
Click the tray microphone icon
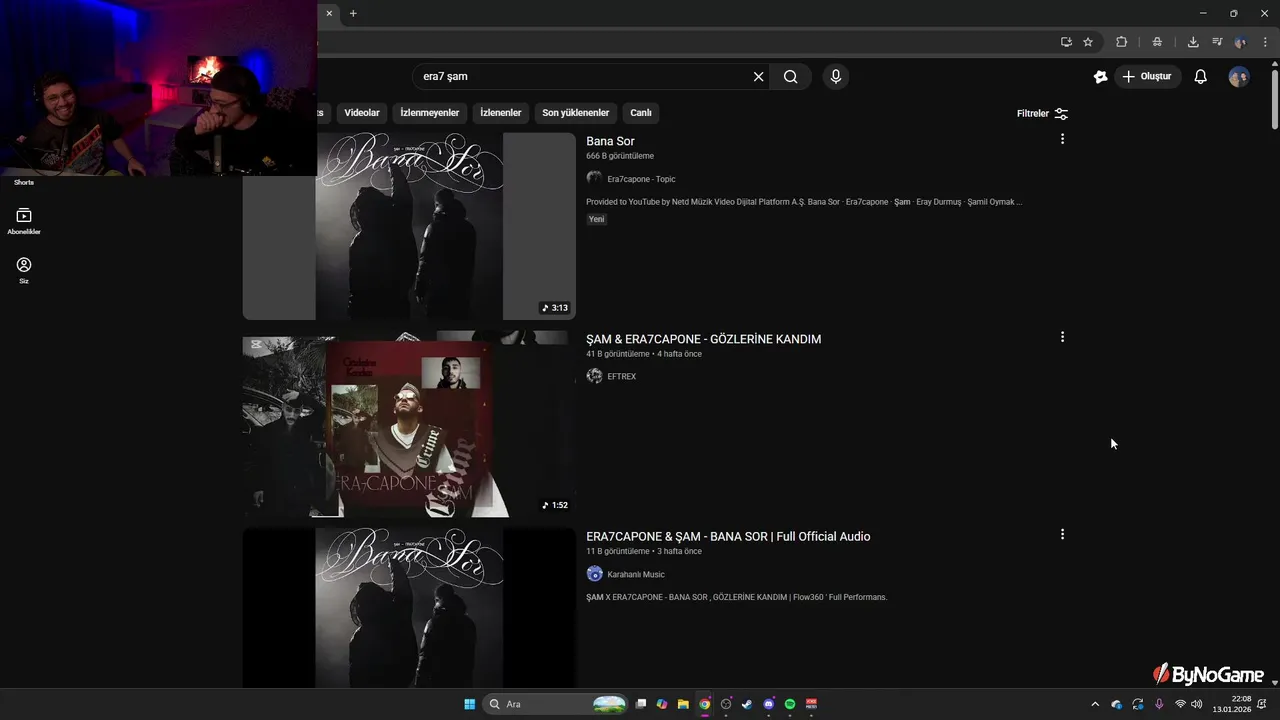point(1159,704)
